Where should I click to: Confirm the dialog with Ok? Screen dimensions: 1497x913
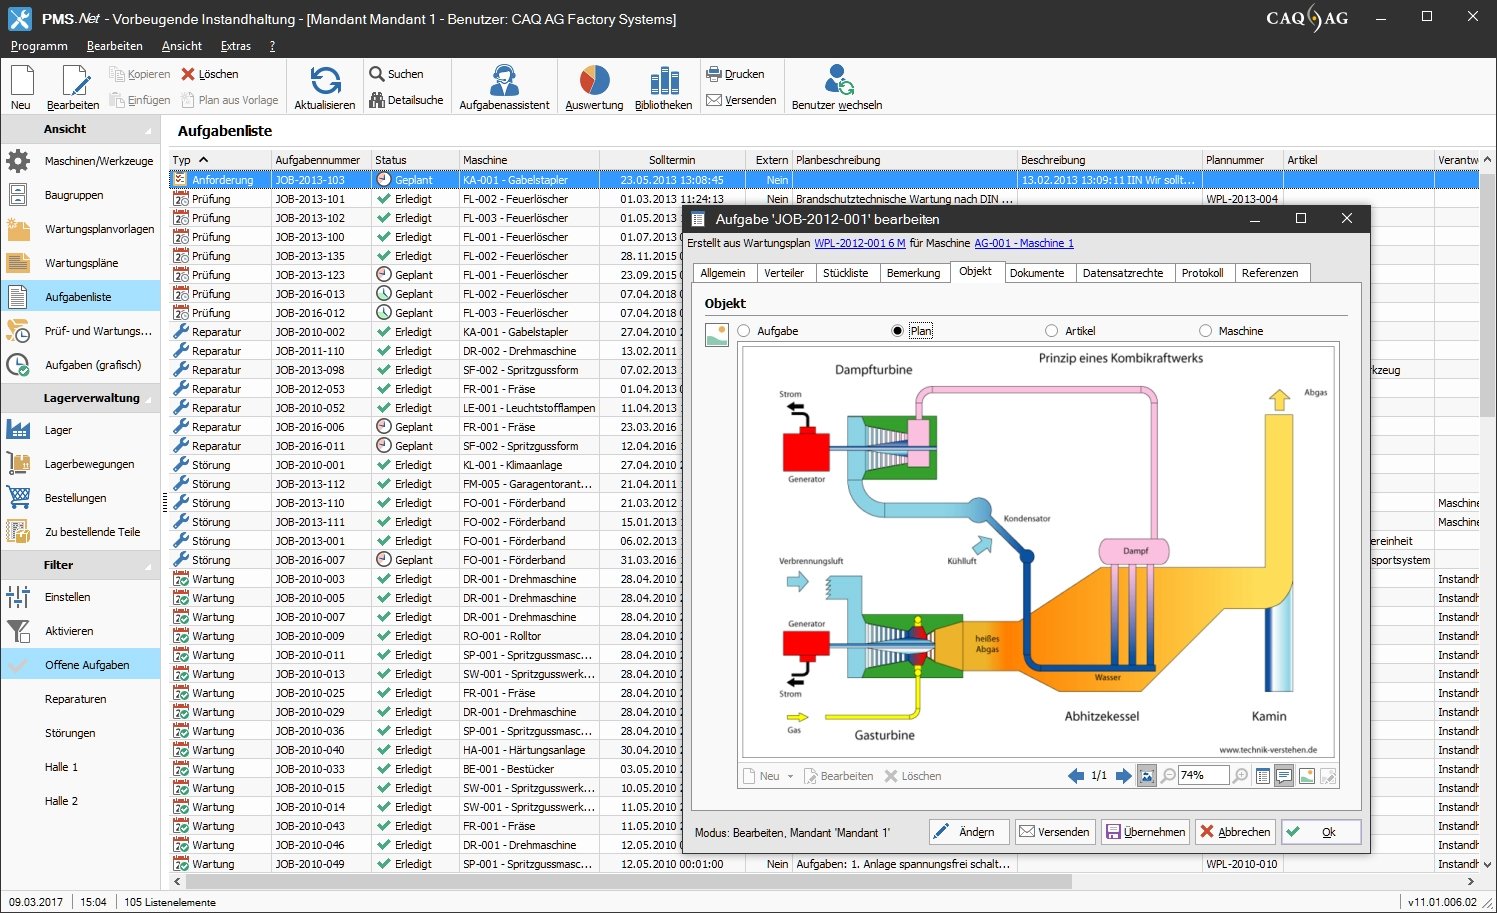coord(1321,832)
